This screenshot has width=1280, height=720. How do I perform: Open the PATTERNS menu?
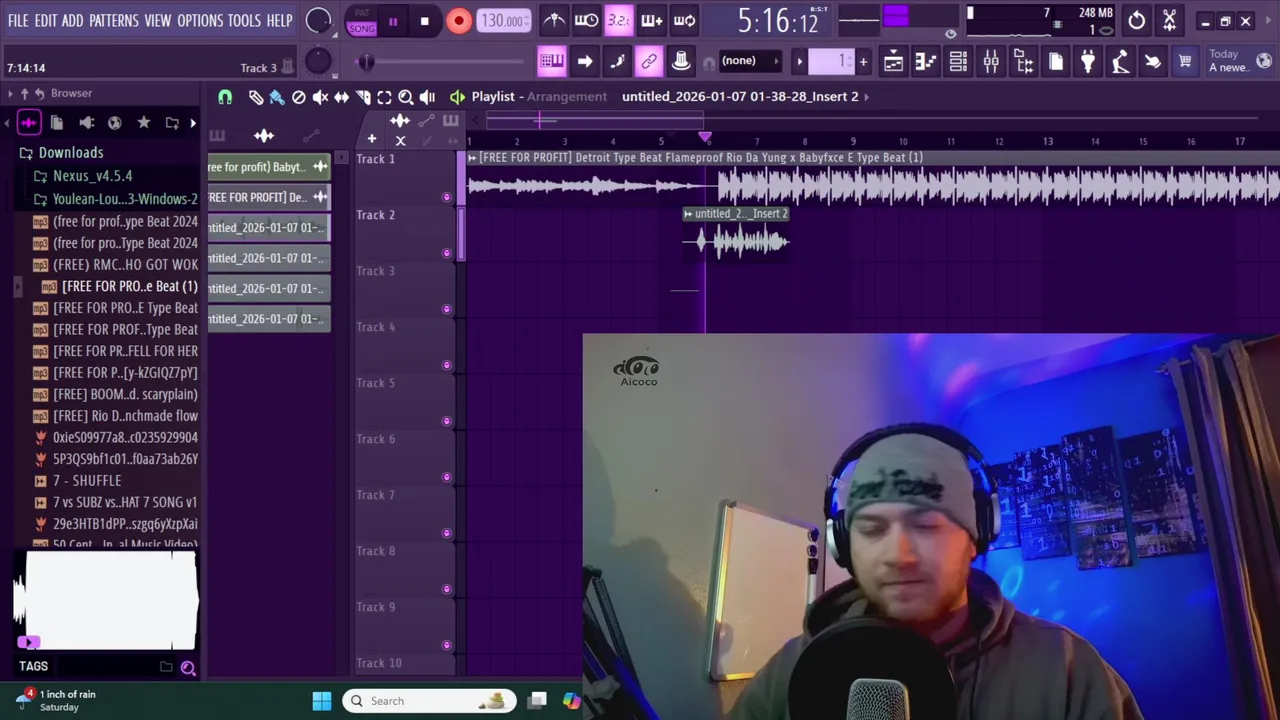(x=114, y=20)
